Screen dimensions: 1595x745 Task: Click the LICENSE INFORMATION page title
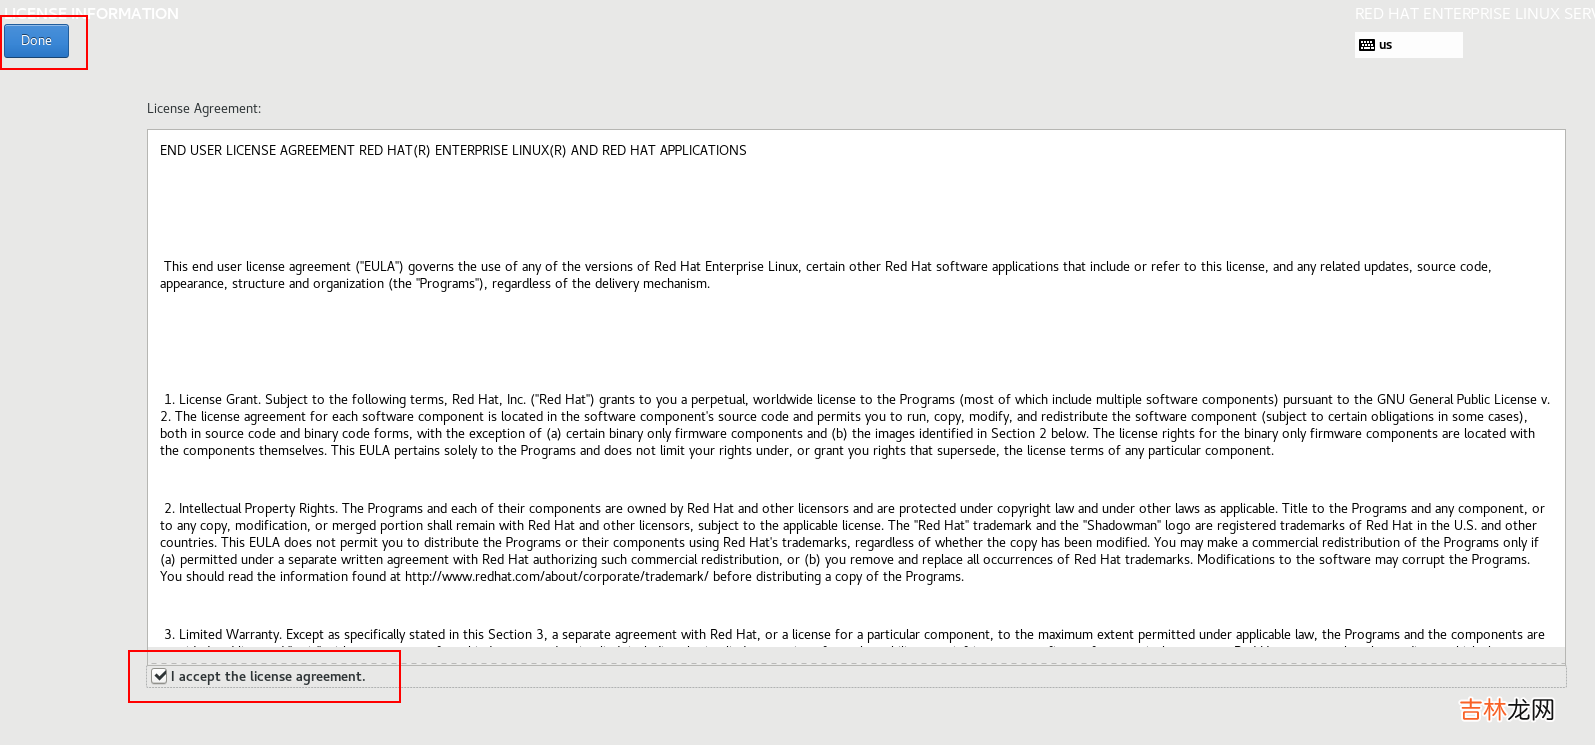click(x=92, y=14)
